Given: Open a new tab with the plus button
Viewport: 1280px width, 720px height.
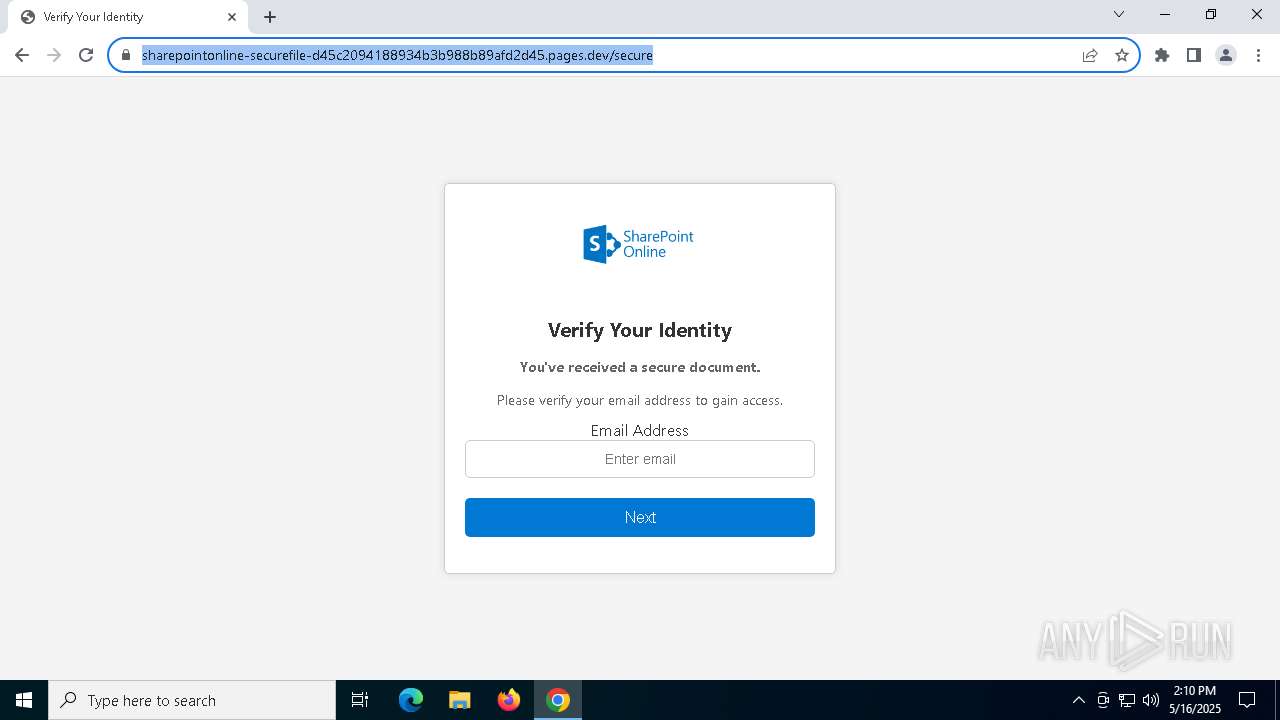Looking at the screenshot, I should click(270, 17).
